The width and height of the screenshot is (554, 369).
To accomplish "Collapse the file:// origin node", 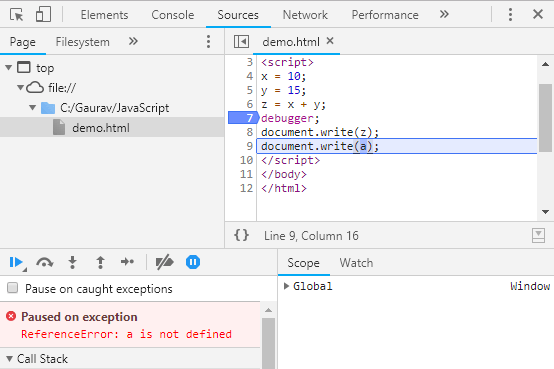I will point(20,87).
